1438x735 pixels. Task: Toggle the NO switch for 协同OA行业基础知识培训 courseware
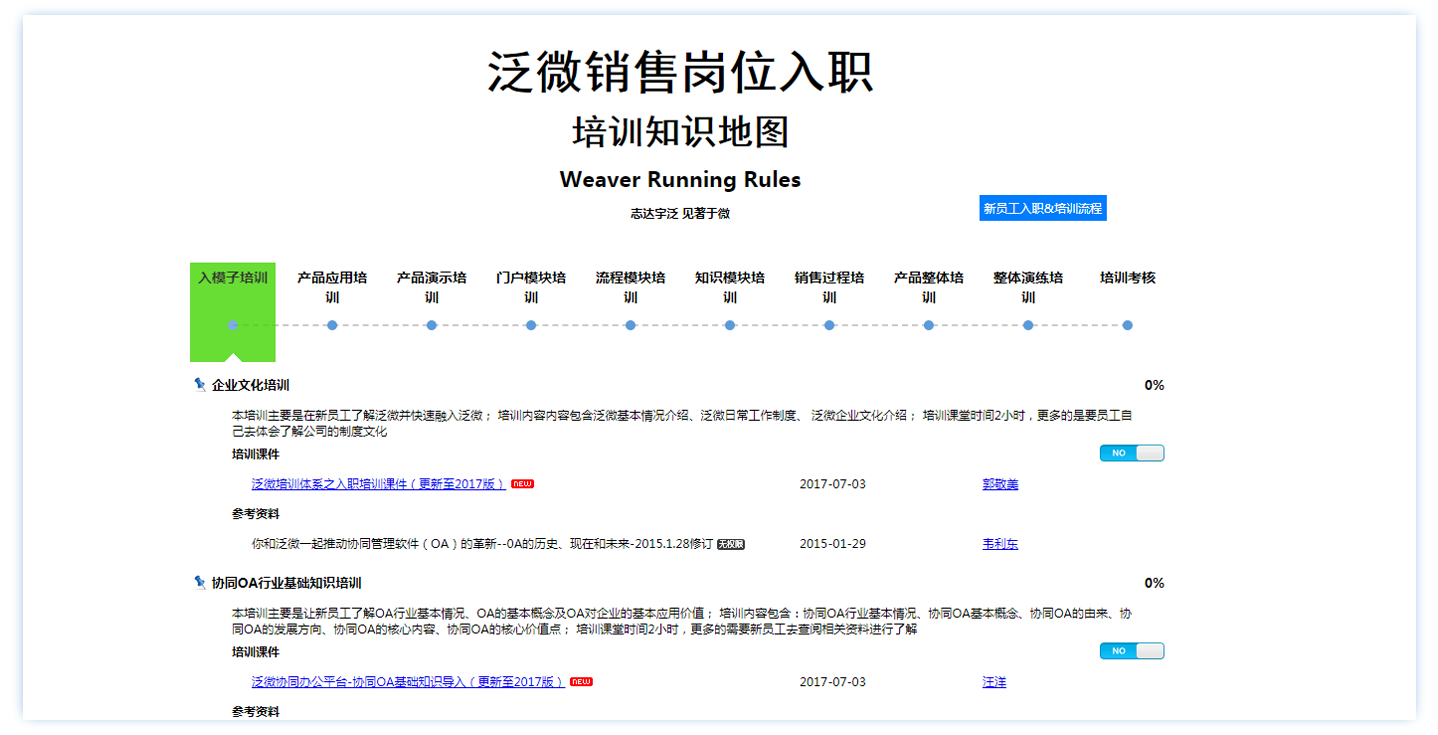pyautogui.click(x=1132, y=651)
